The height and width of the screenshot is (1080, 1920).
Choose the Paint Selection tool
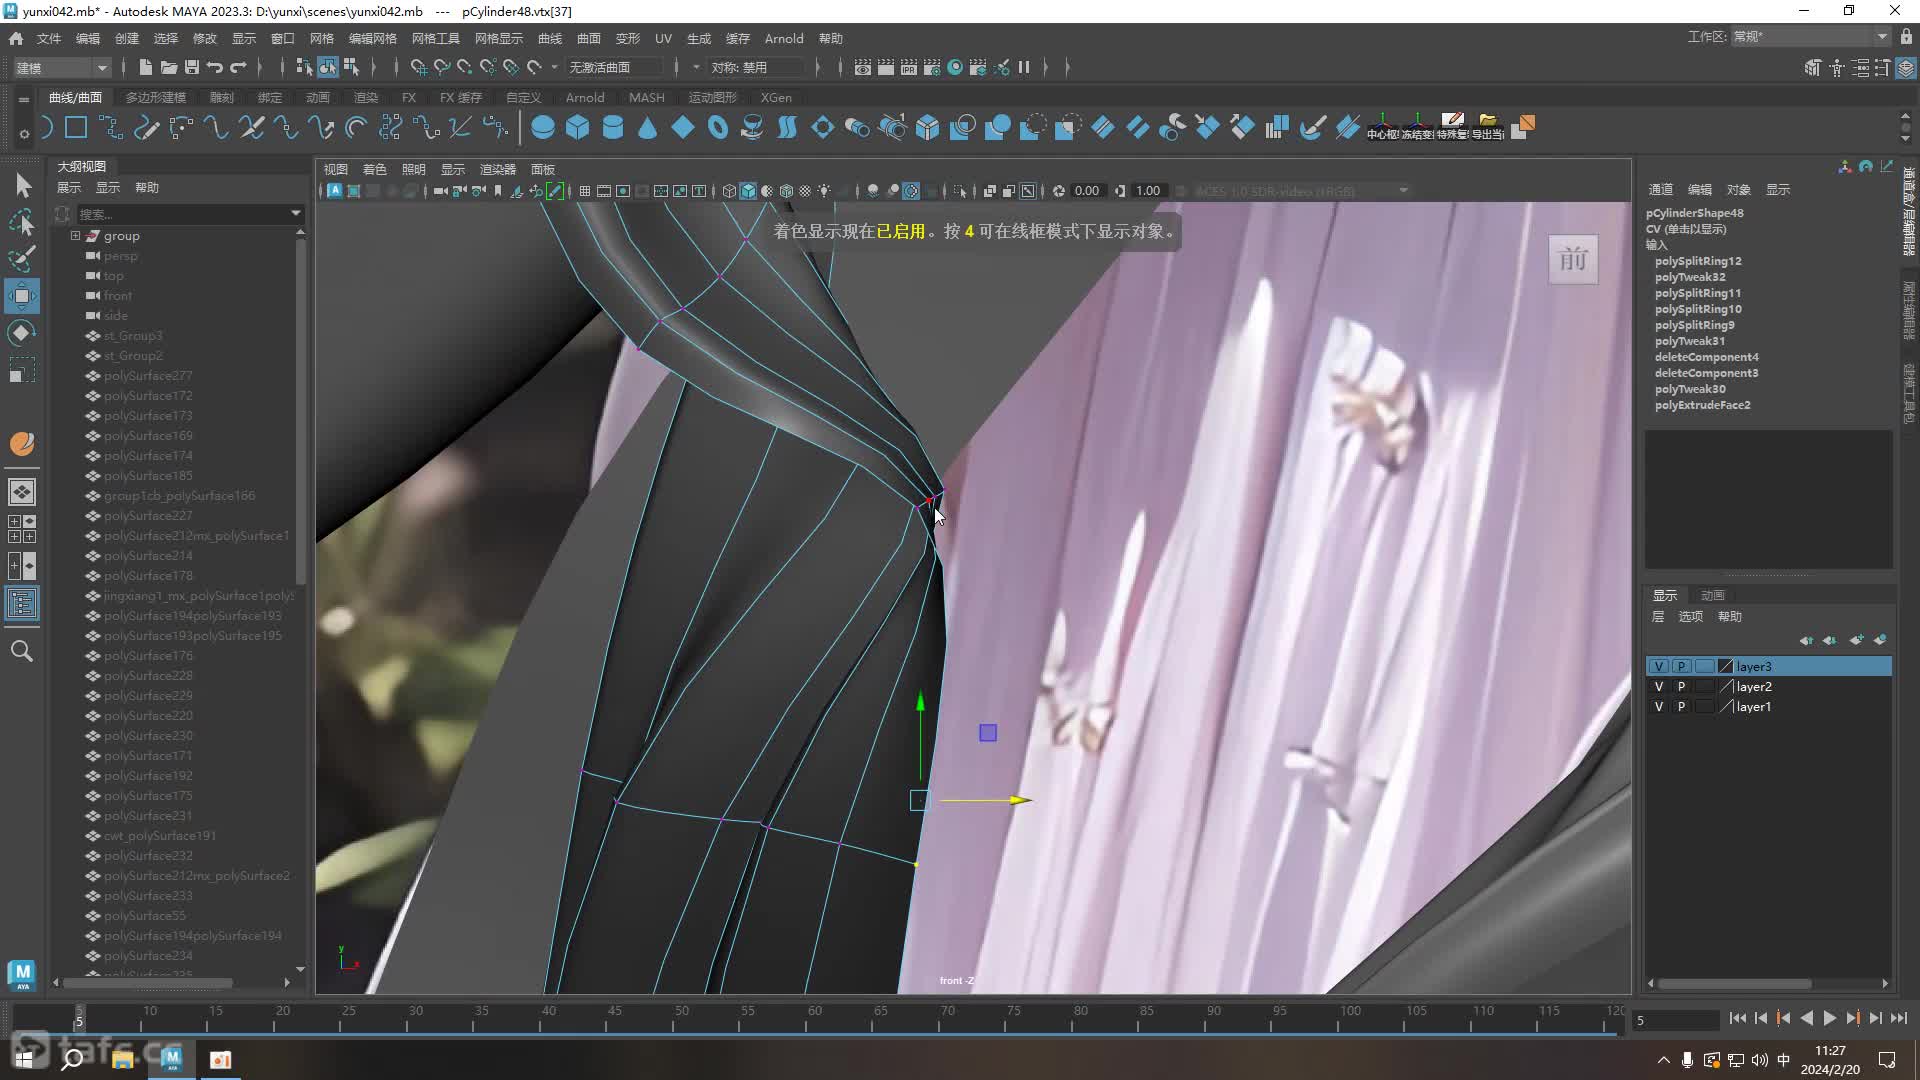22,258
